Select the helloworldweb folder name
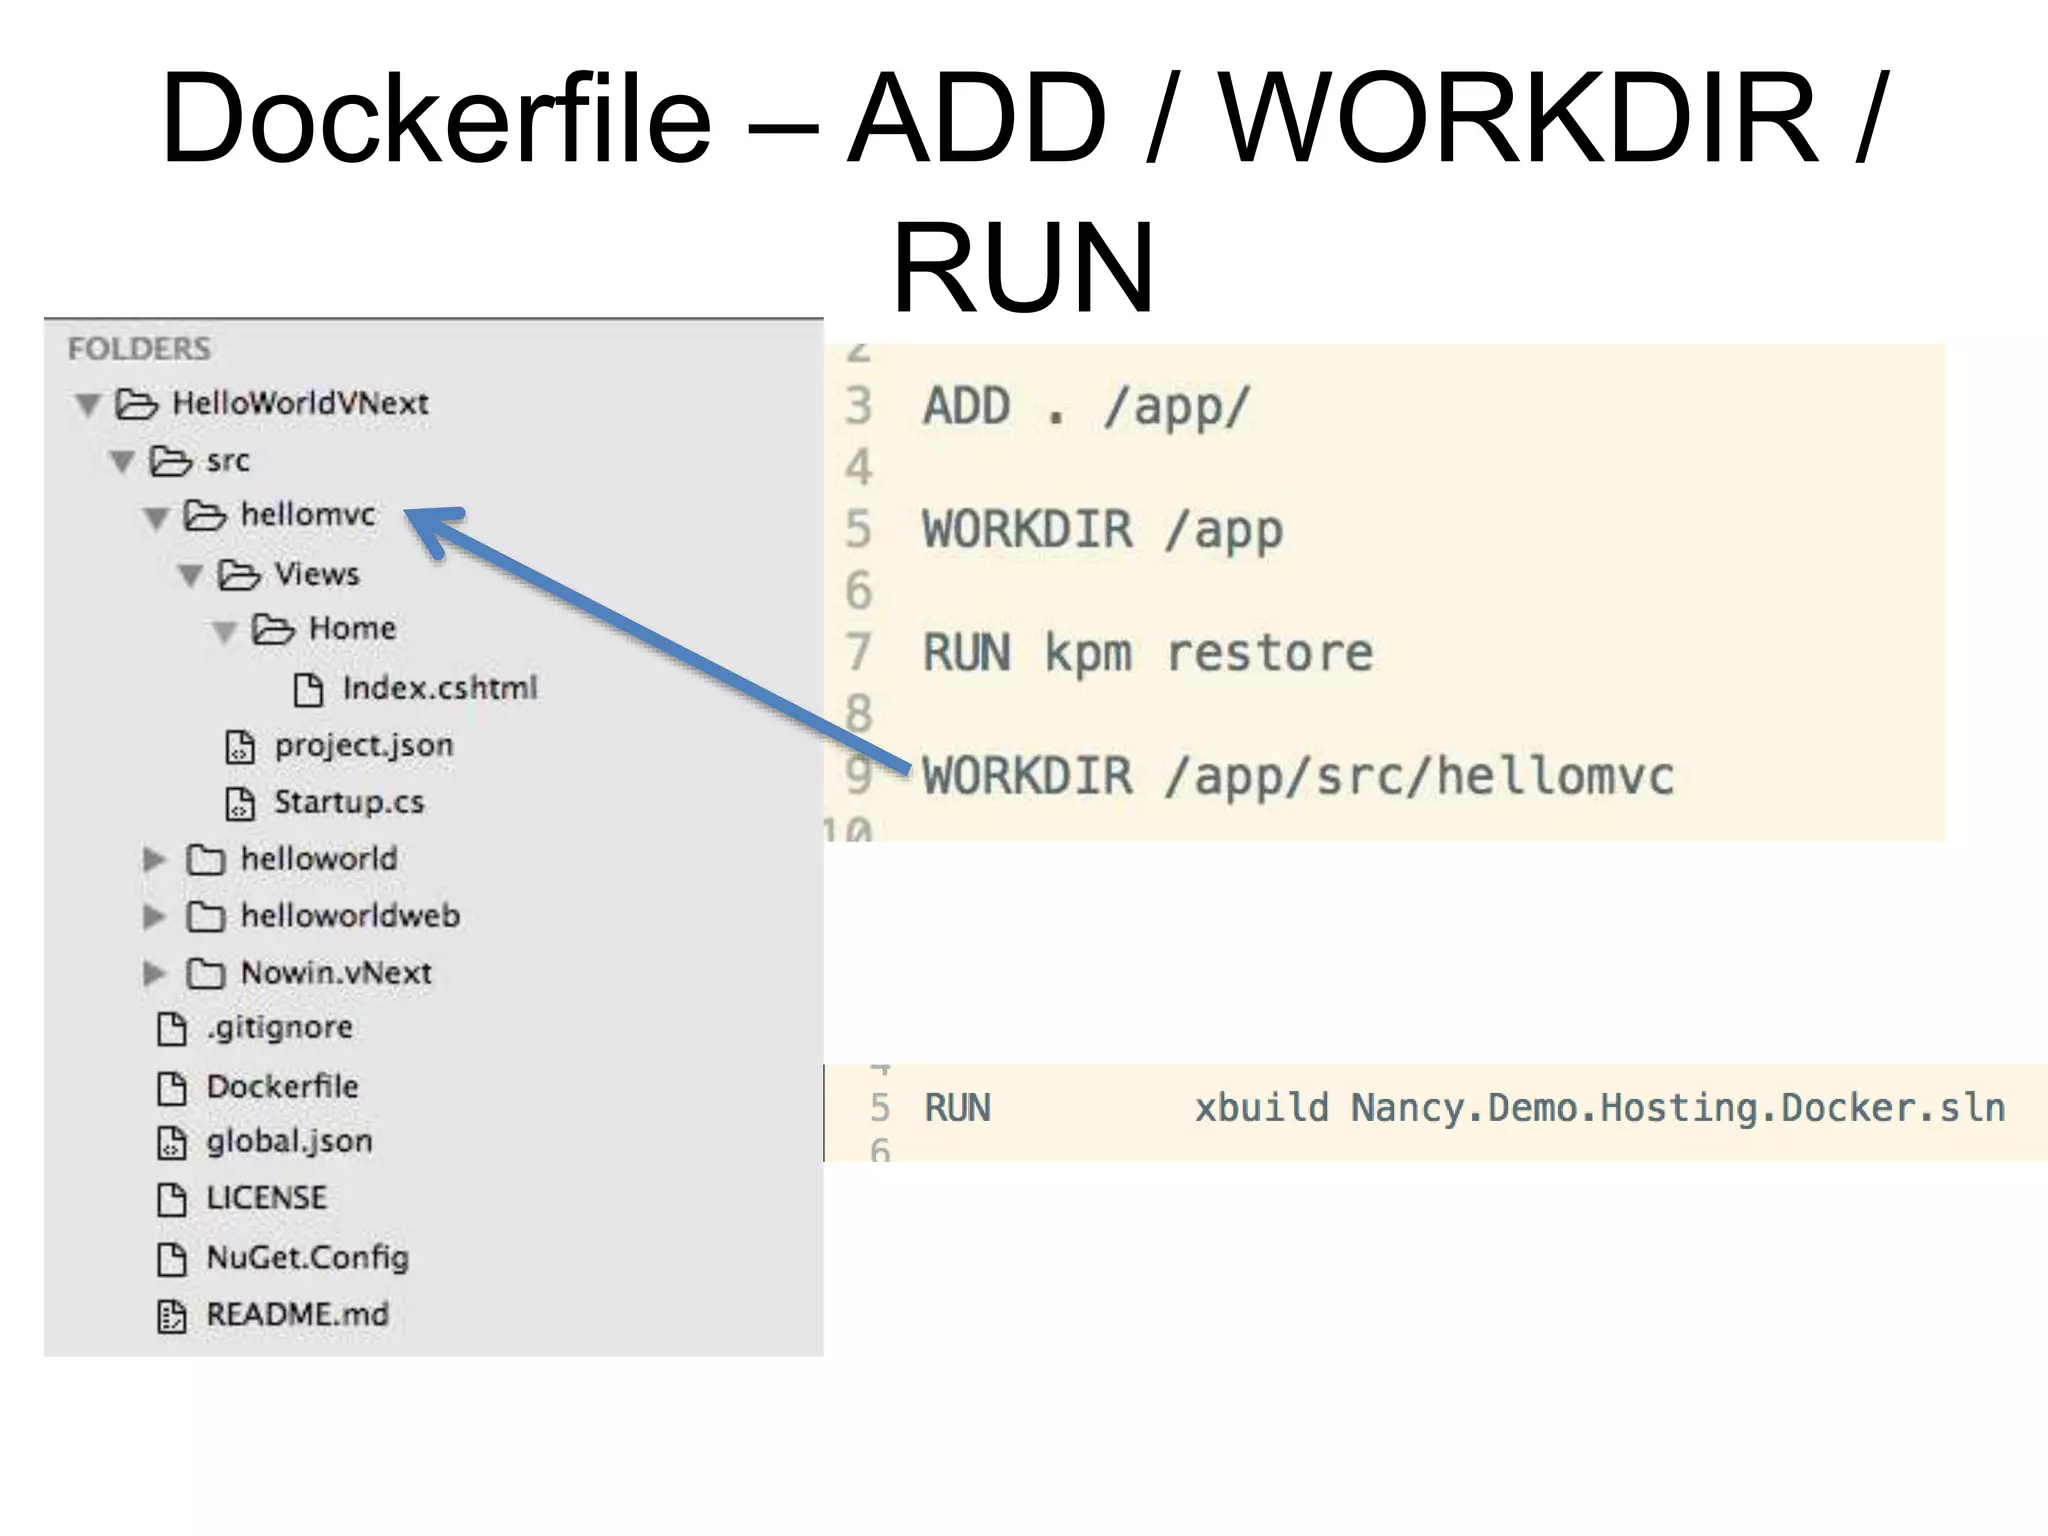The height and width of the screenshot is (1536, 2048). (x=350, y=916)
